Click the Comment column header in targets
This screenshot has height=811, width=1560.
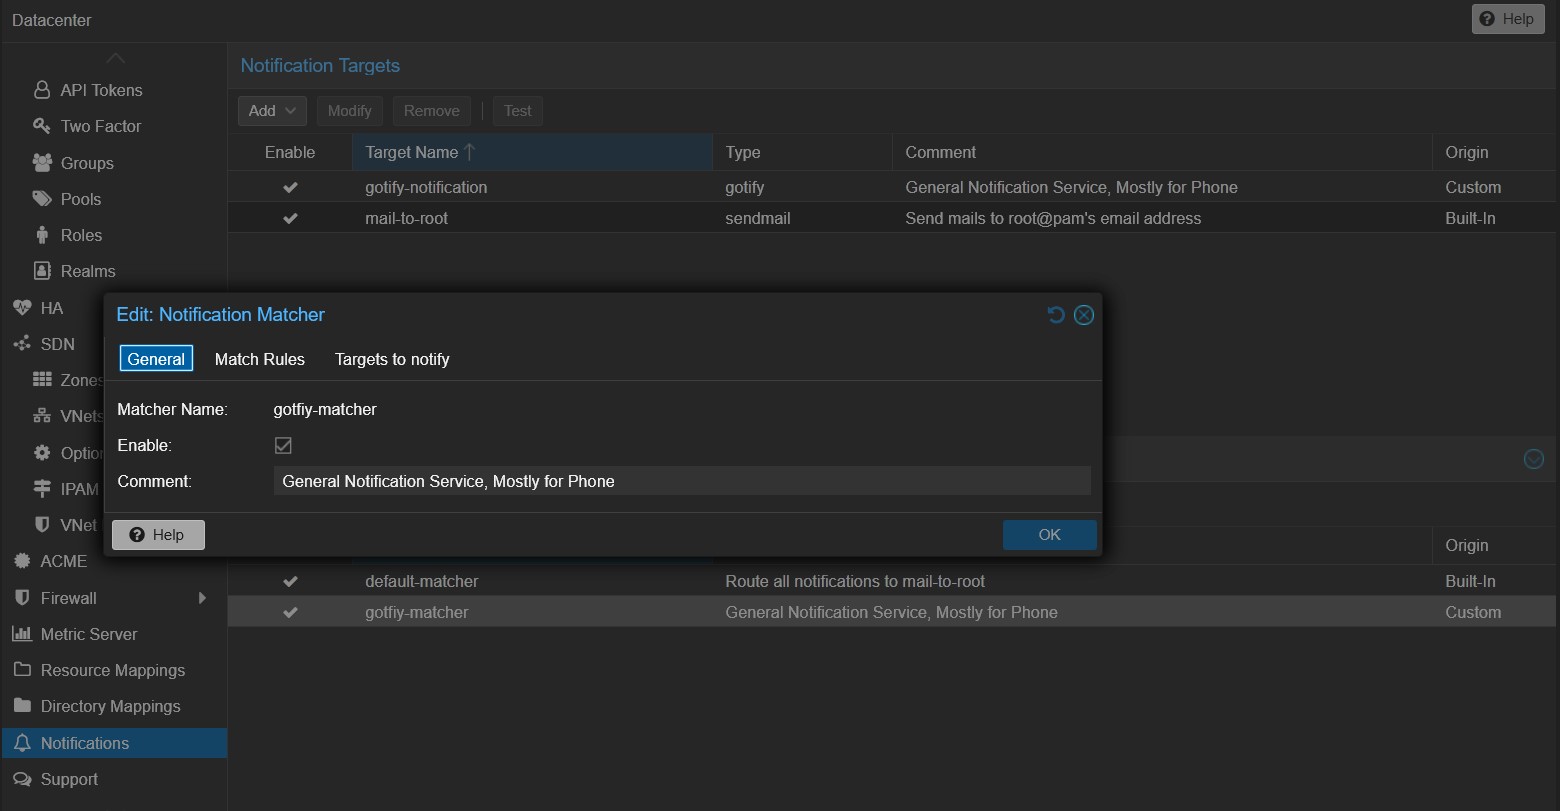click(1162, 152)
